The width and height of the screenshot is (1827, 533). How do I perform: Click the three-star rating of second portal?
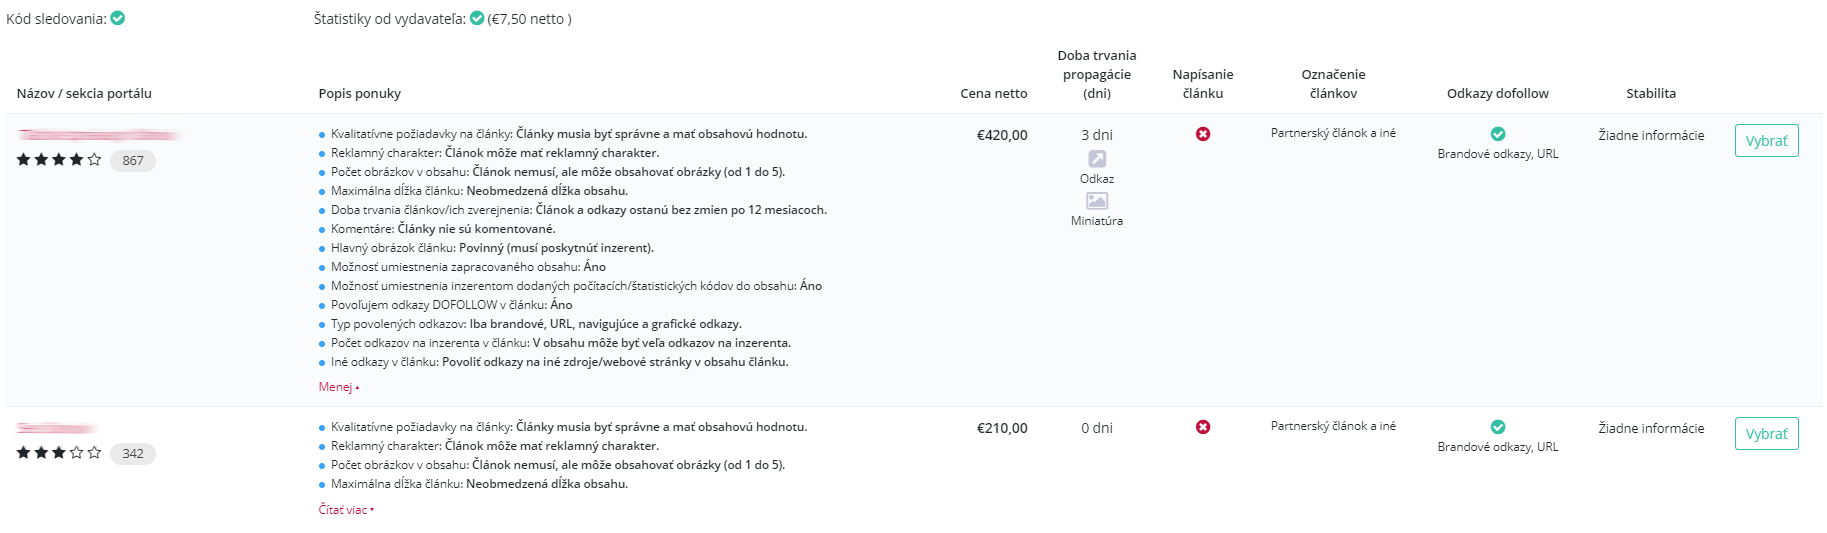click(x=59, y=453)
